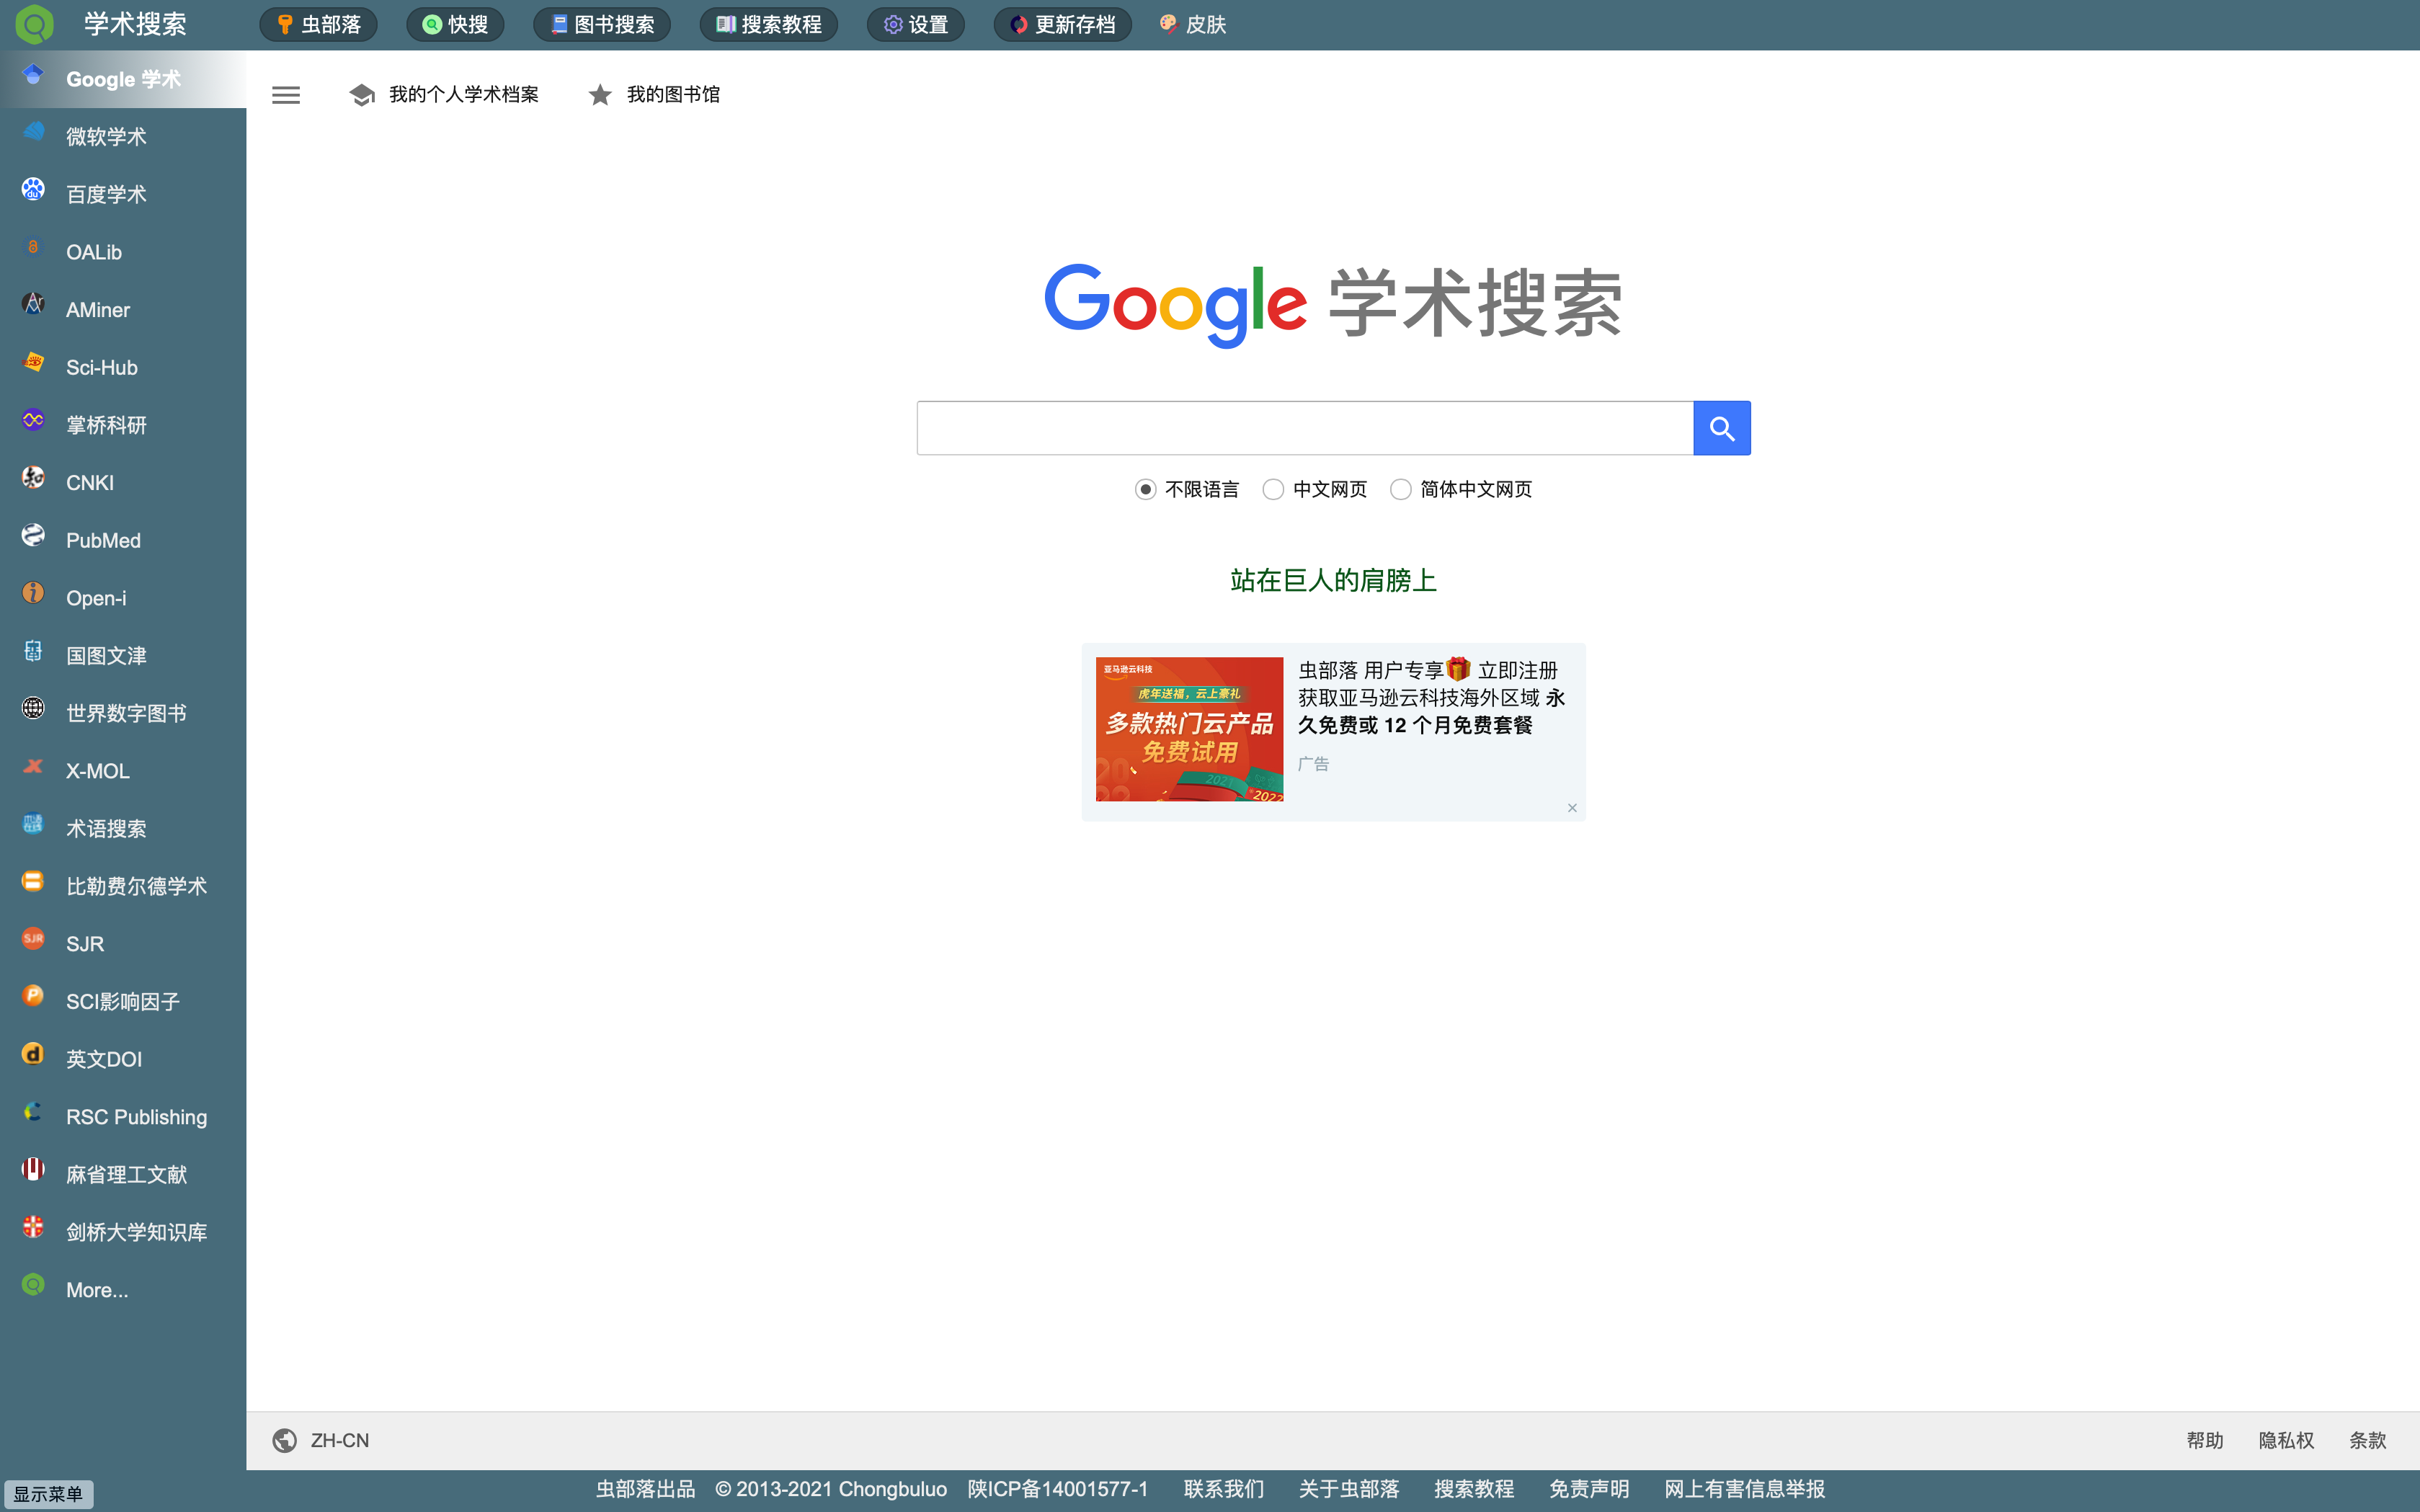
Task: Click the 学术搜索 site title
Action: 135,24
